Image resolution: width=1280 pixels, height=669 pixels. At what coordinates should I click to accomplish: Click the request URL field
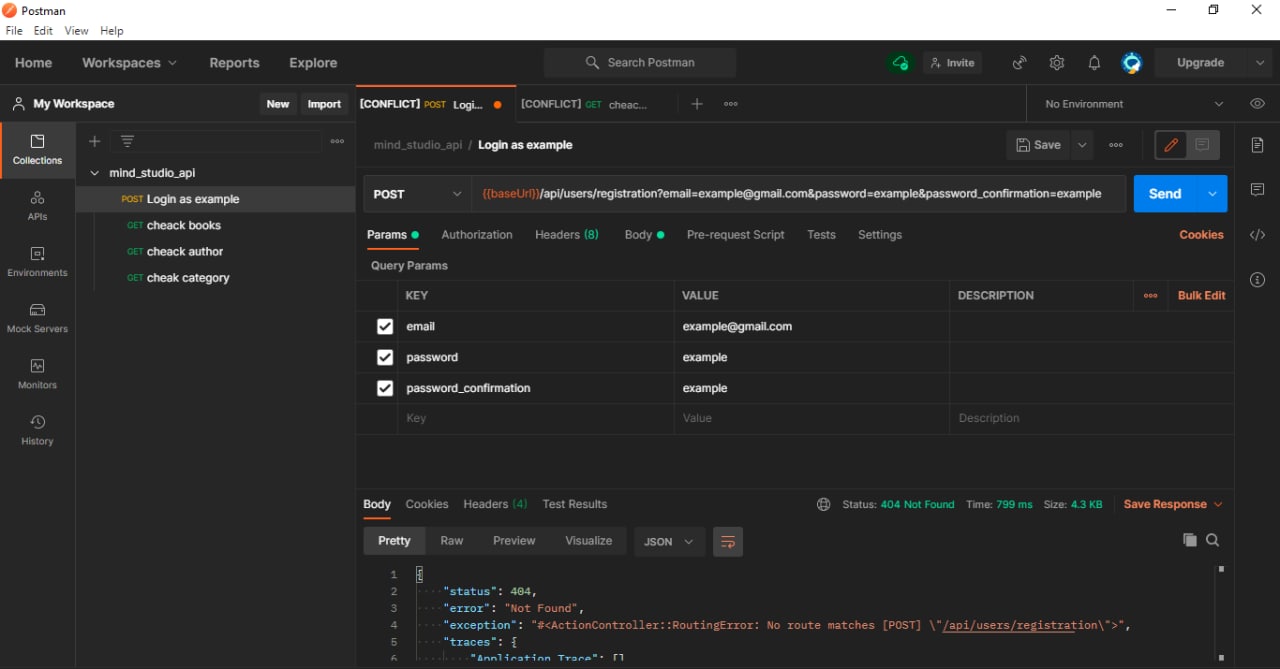[798, 194]
